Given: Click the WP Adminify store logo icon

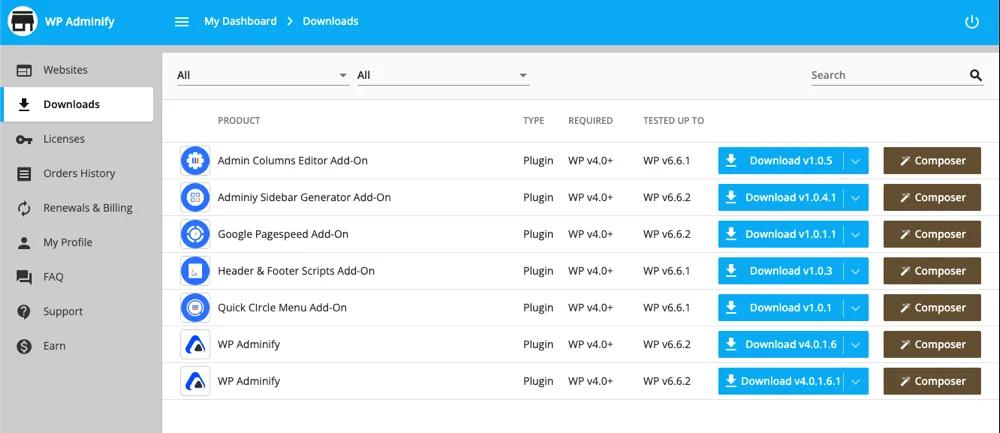Looking at the screenshot, I should (23, 21).
